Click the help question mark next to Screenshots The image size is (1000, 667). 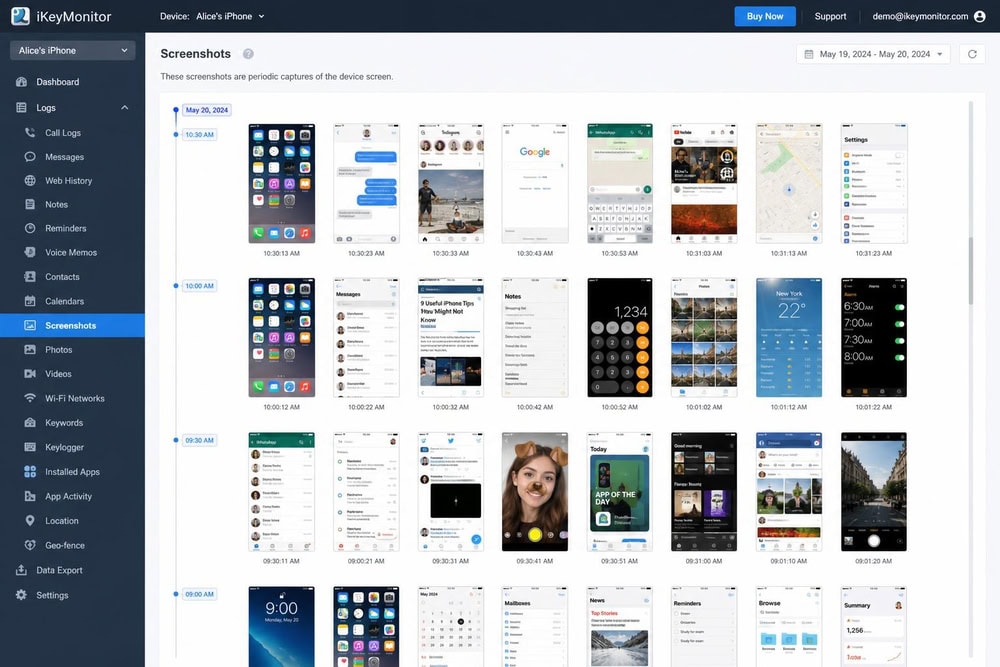coord(248,54)
